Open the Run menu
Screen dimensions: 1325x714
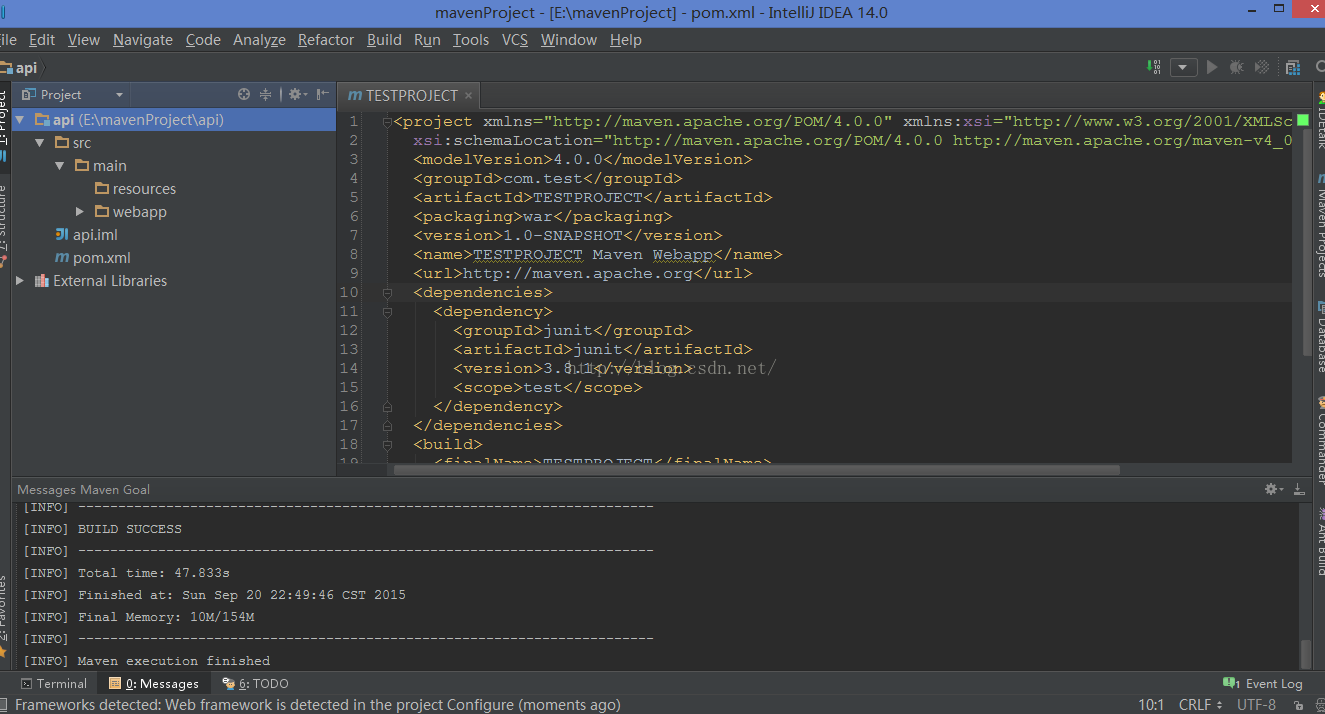point(427,39)
